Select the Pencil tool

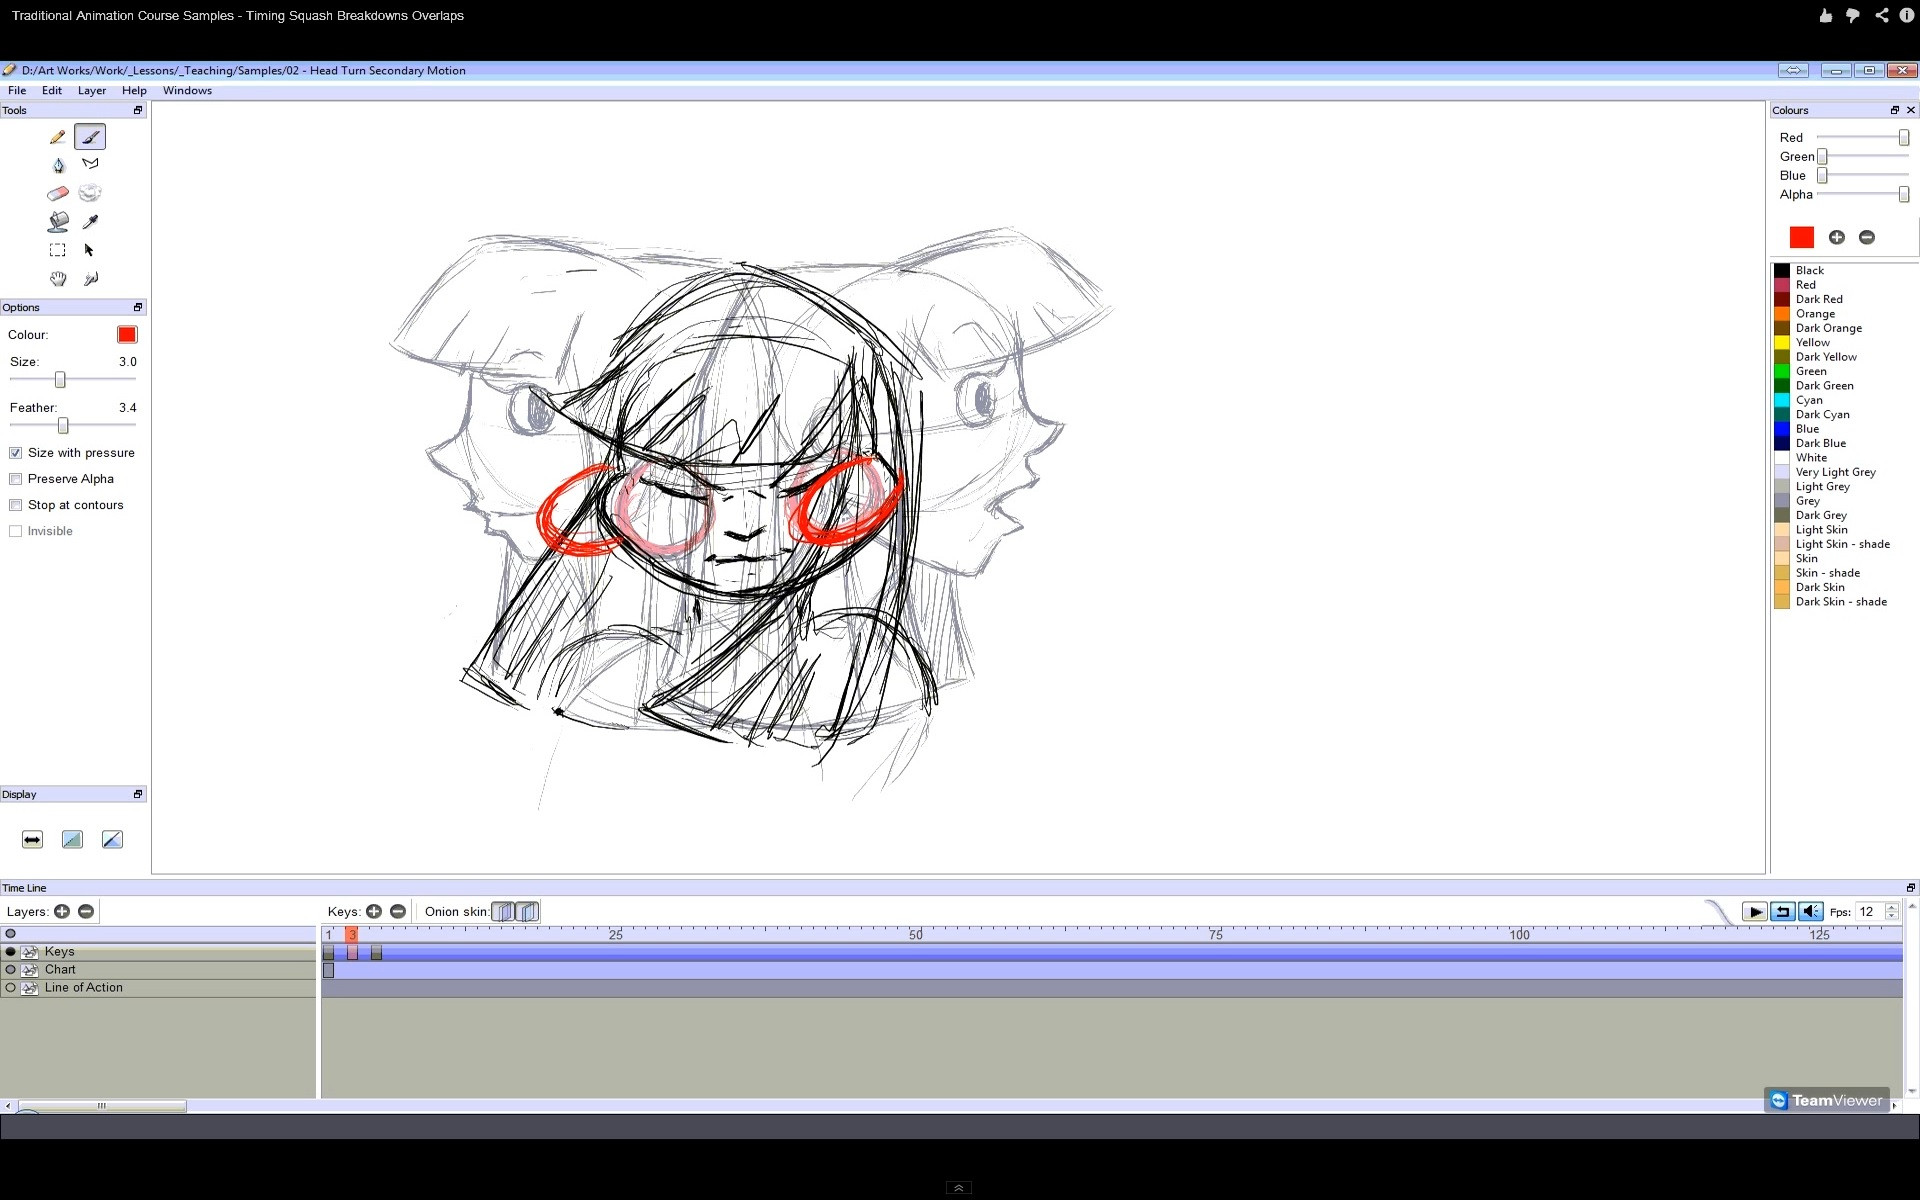click(58, 137)
